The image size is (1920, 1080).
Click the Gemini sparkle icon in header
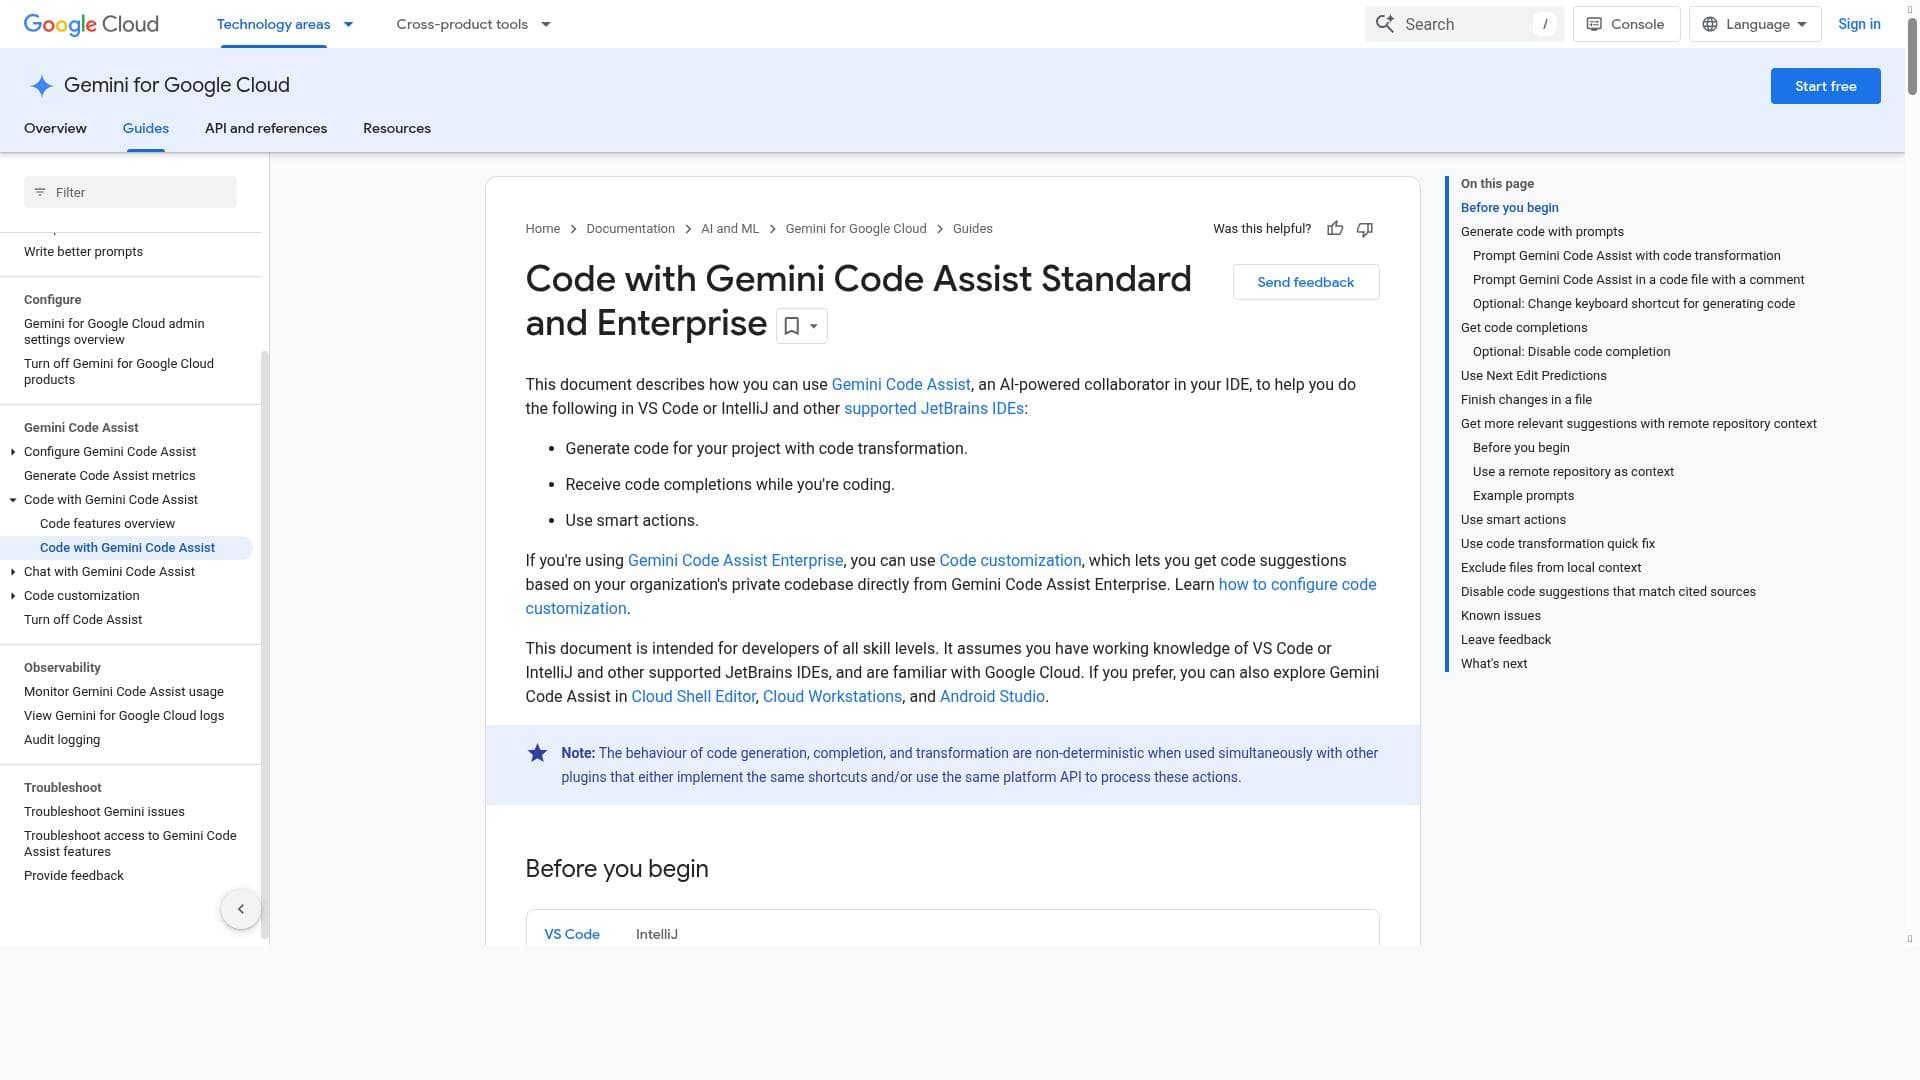41,86
